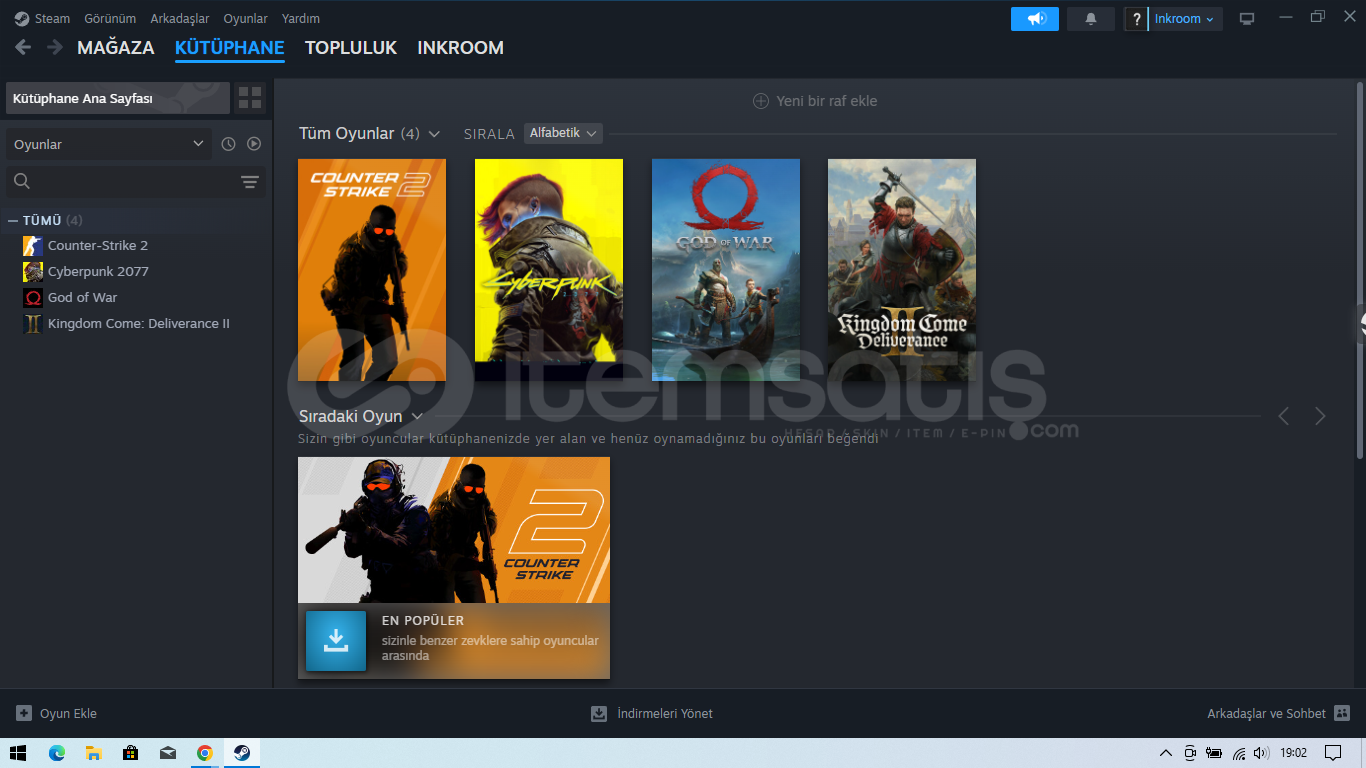Open the Oyunlar menu in the menu bar
Image resolution: width=1366 pixels, height=768 pixels.
tap(246, 19)
